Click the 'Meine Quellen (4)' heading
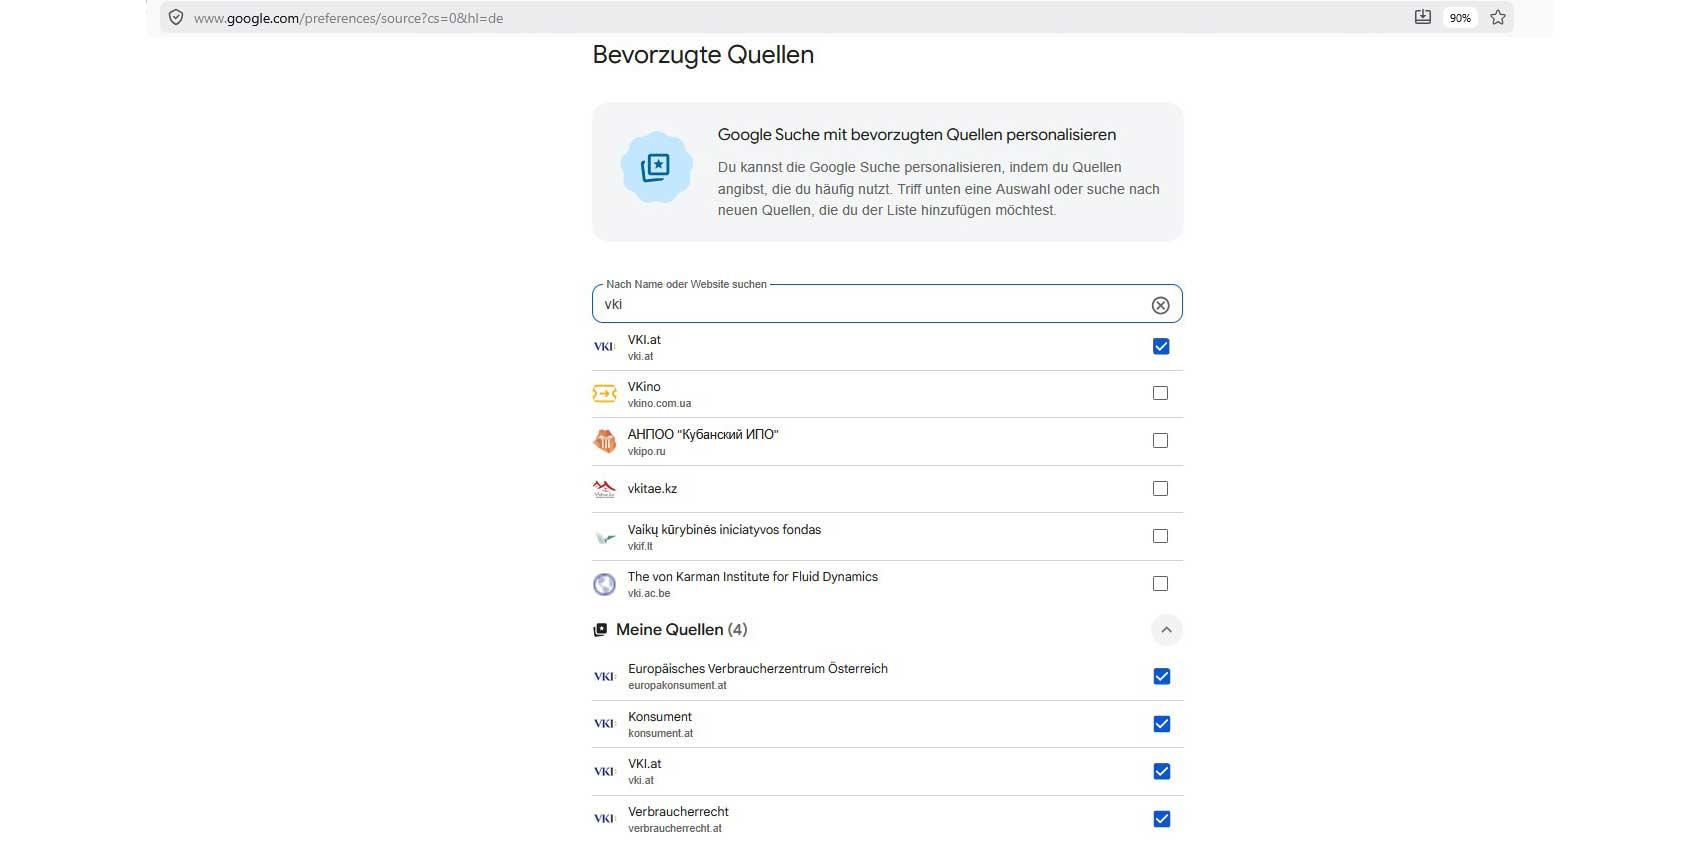Viewport: 1700px width, 848px height. click(682, 630)
